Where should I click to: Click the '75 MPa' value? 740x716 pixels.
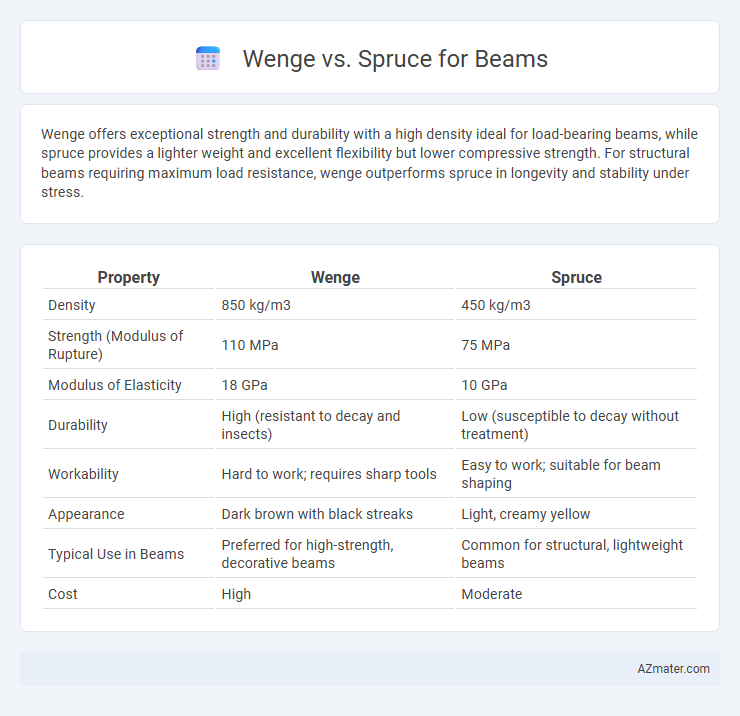486,345
